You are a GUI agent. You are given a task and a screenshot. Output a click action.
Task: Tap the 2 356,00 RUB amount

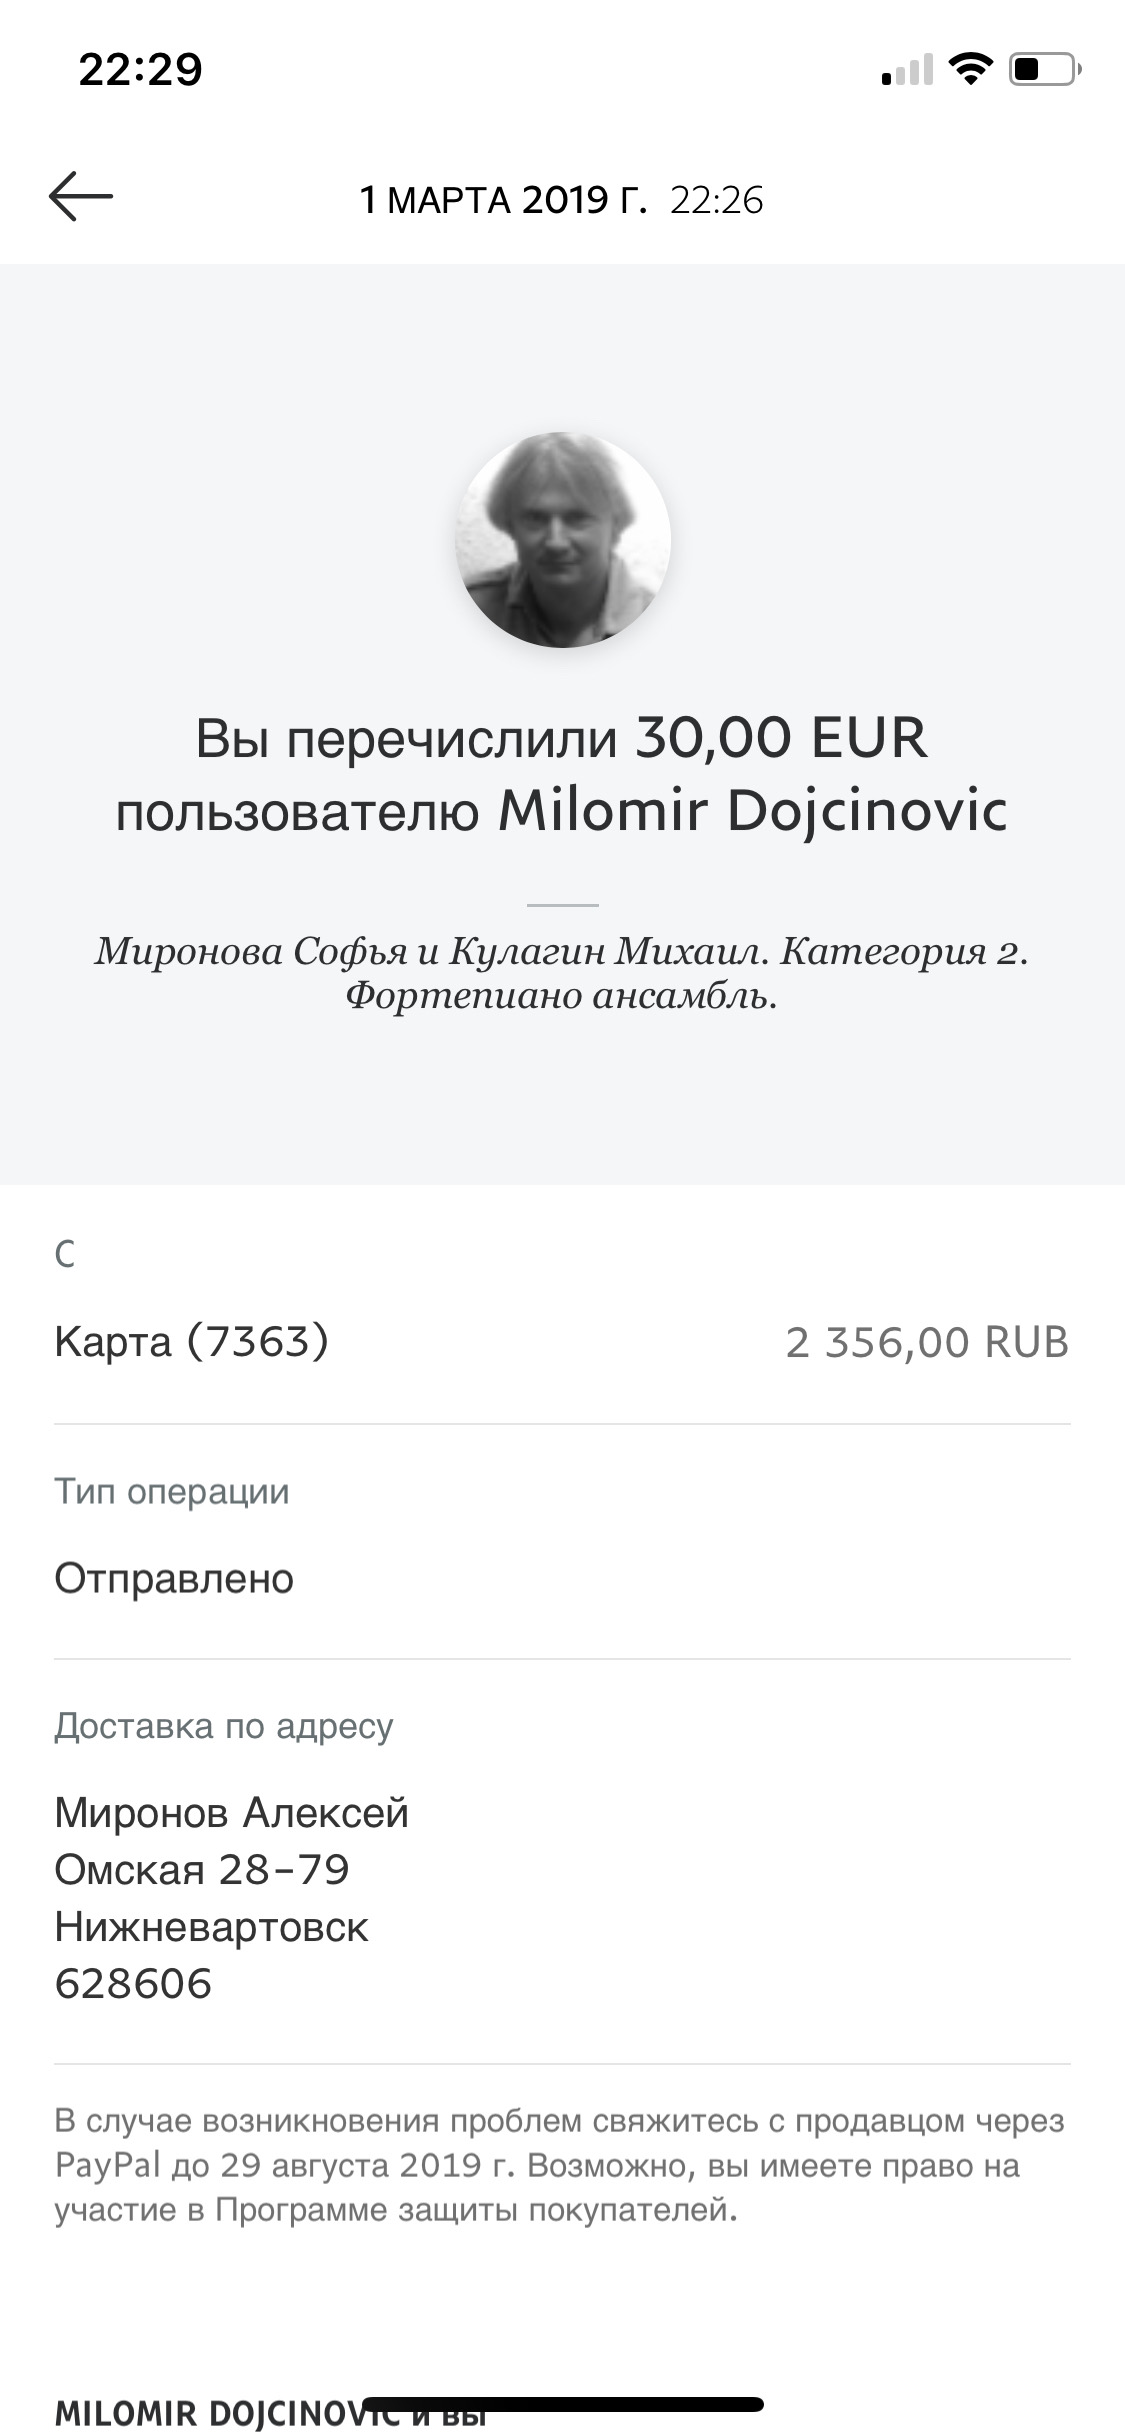click(927, 1343)
